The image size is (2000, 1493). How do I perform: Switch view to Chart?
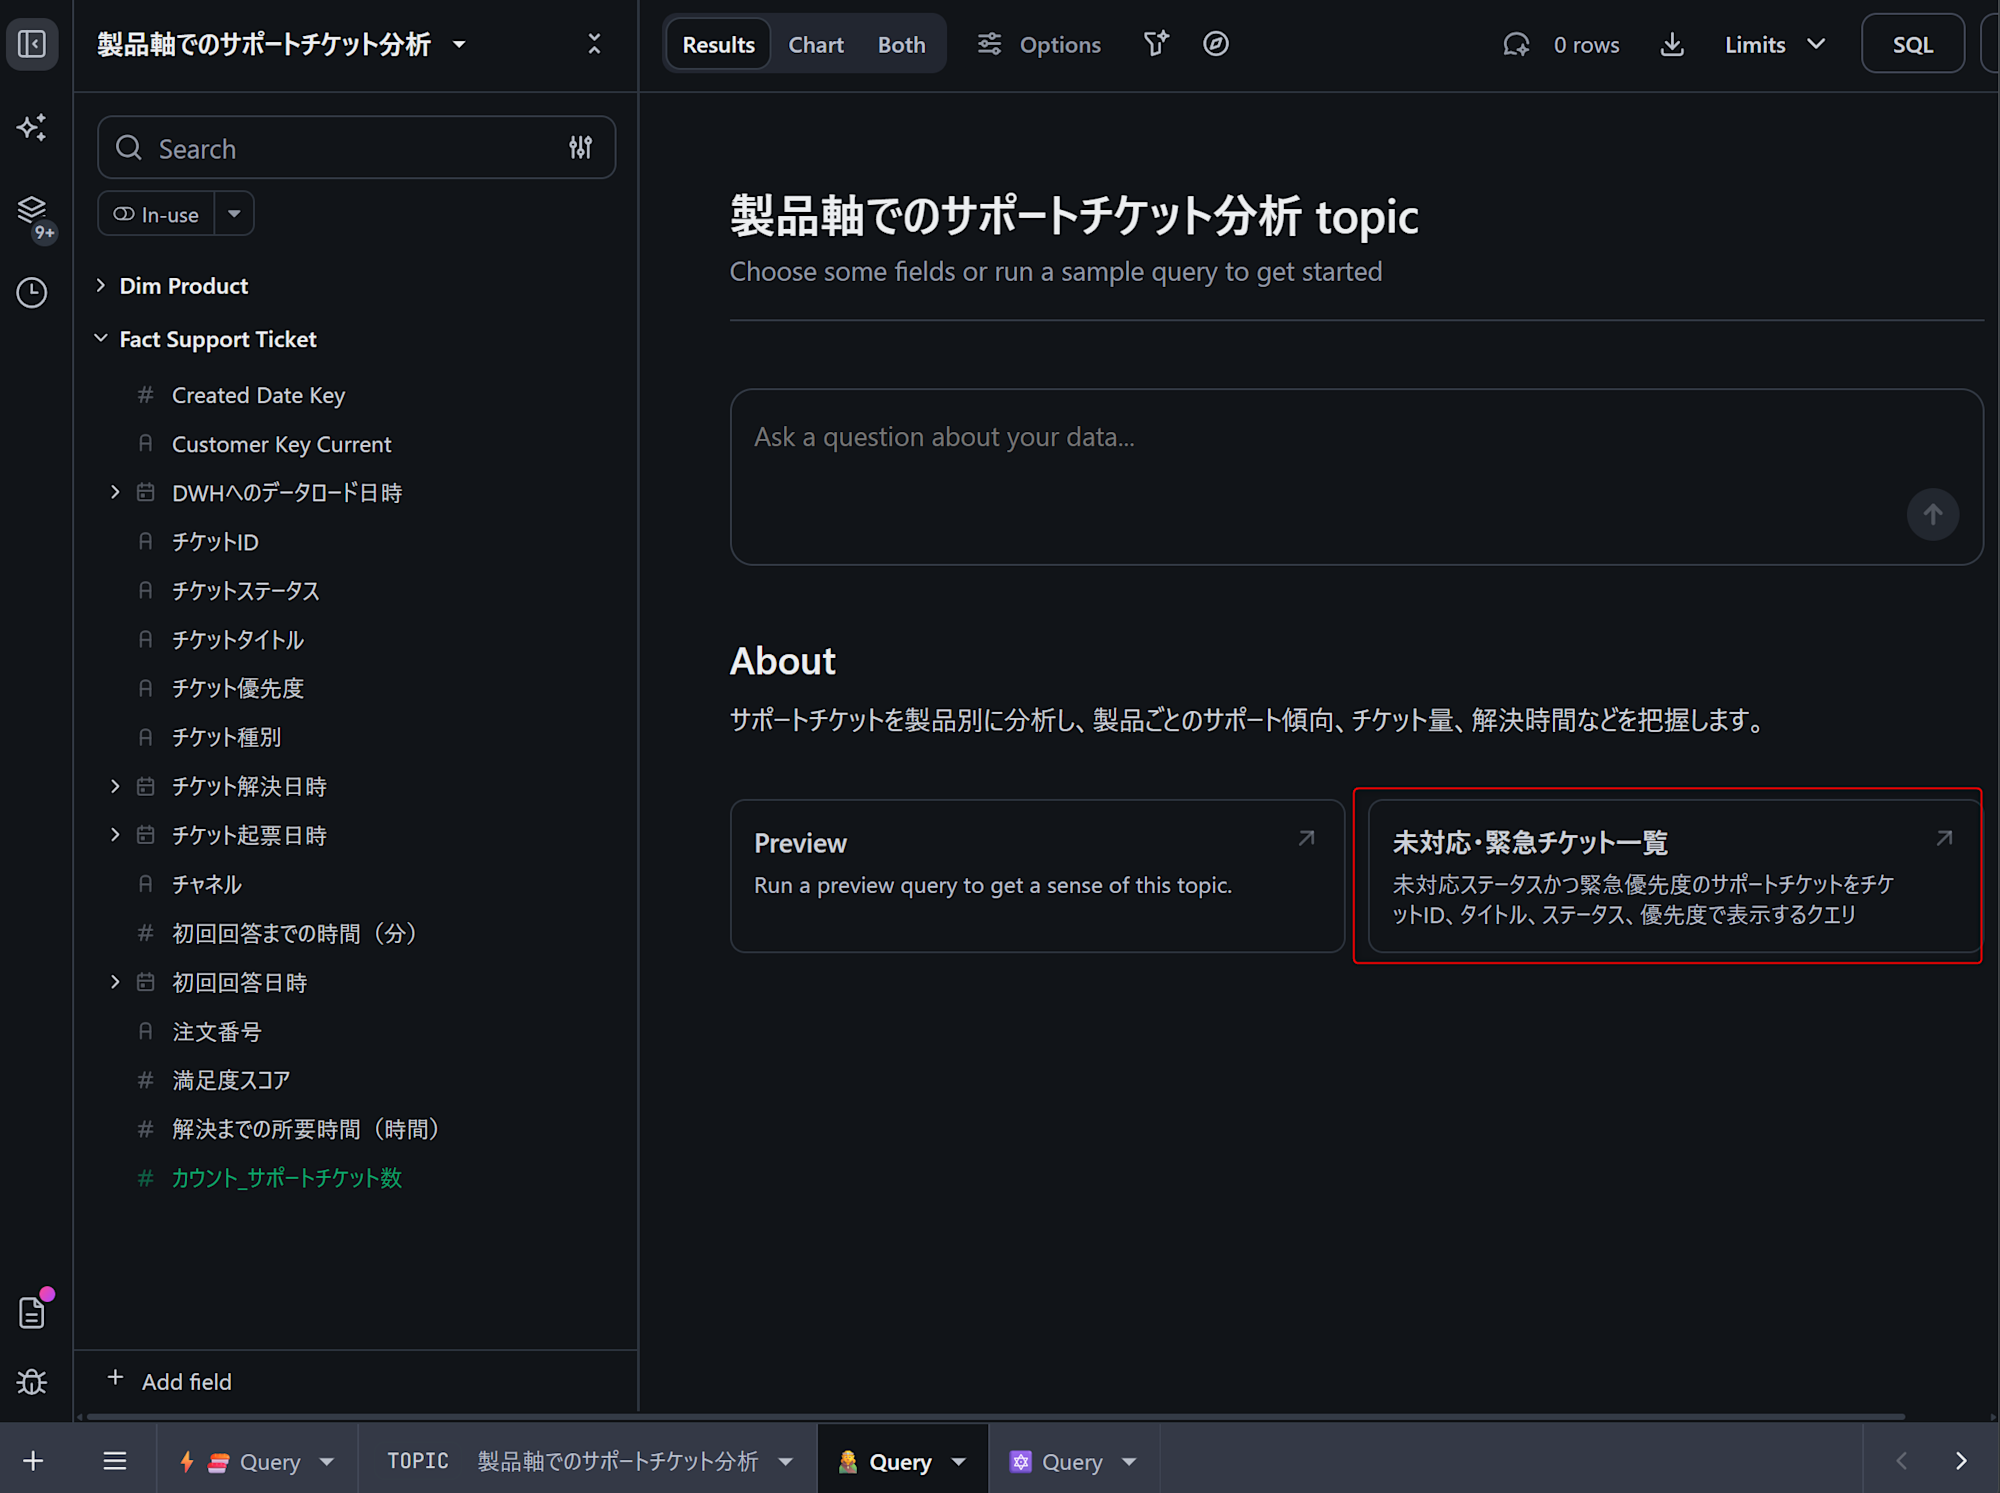(x=815, y=44)
